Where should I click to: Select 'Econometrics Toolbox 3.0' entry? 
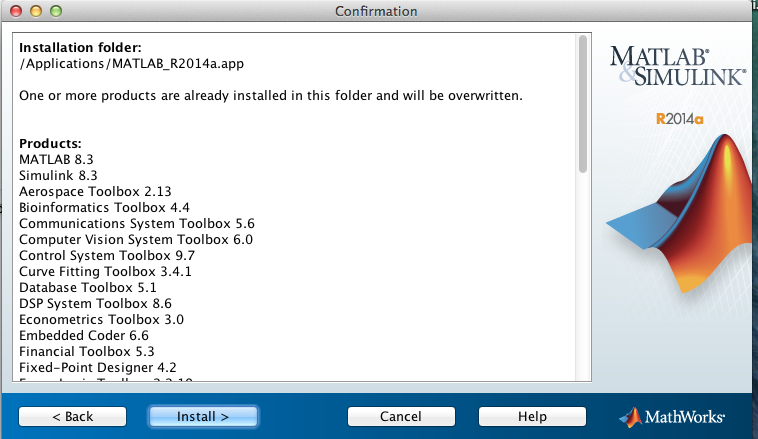[x=102, y=319]
